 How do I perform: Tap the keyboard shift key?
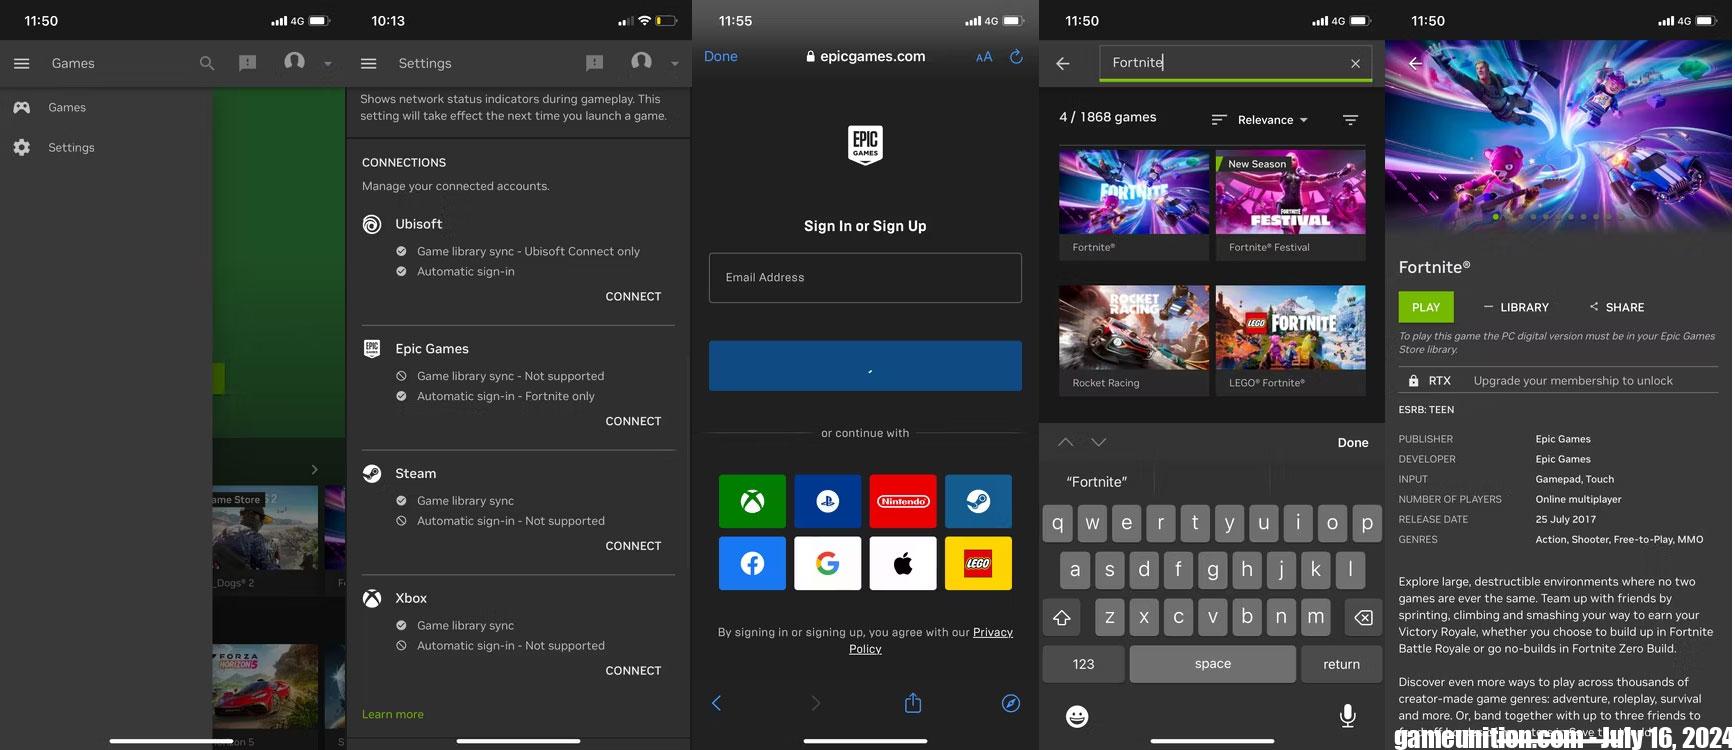[x=1062, y=617]
